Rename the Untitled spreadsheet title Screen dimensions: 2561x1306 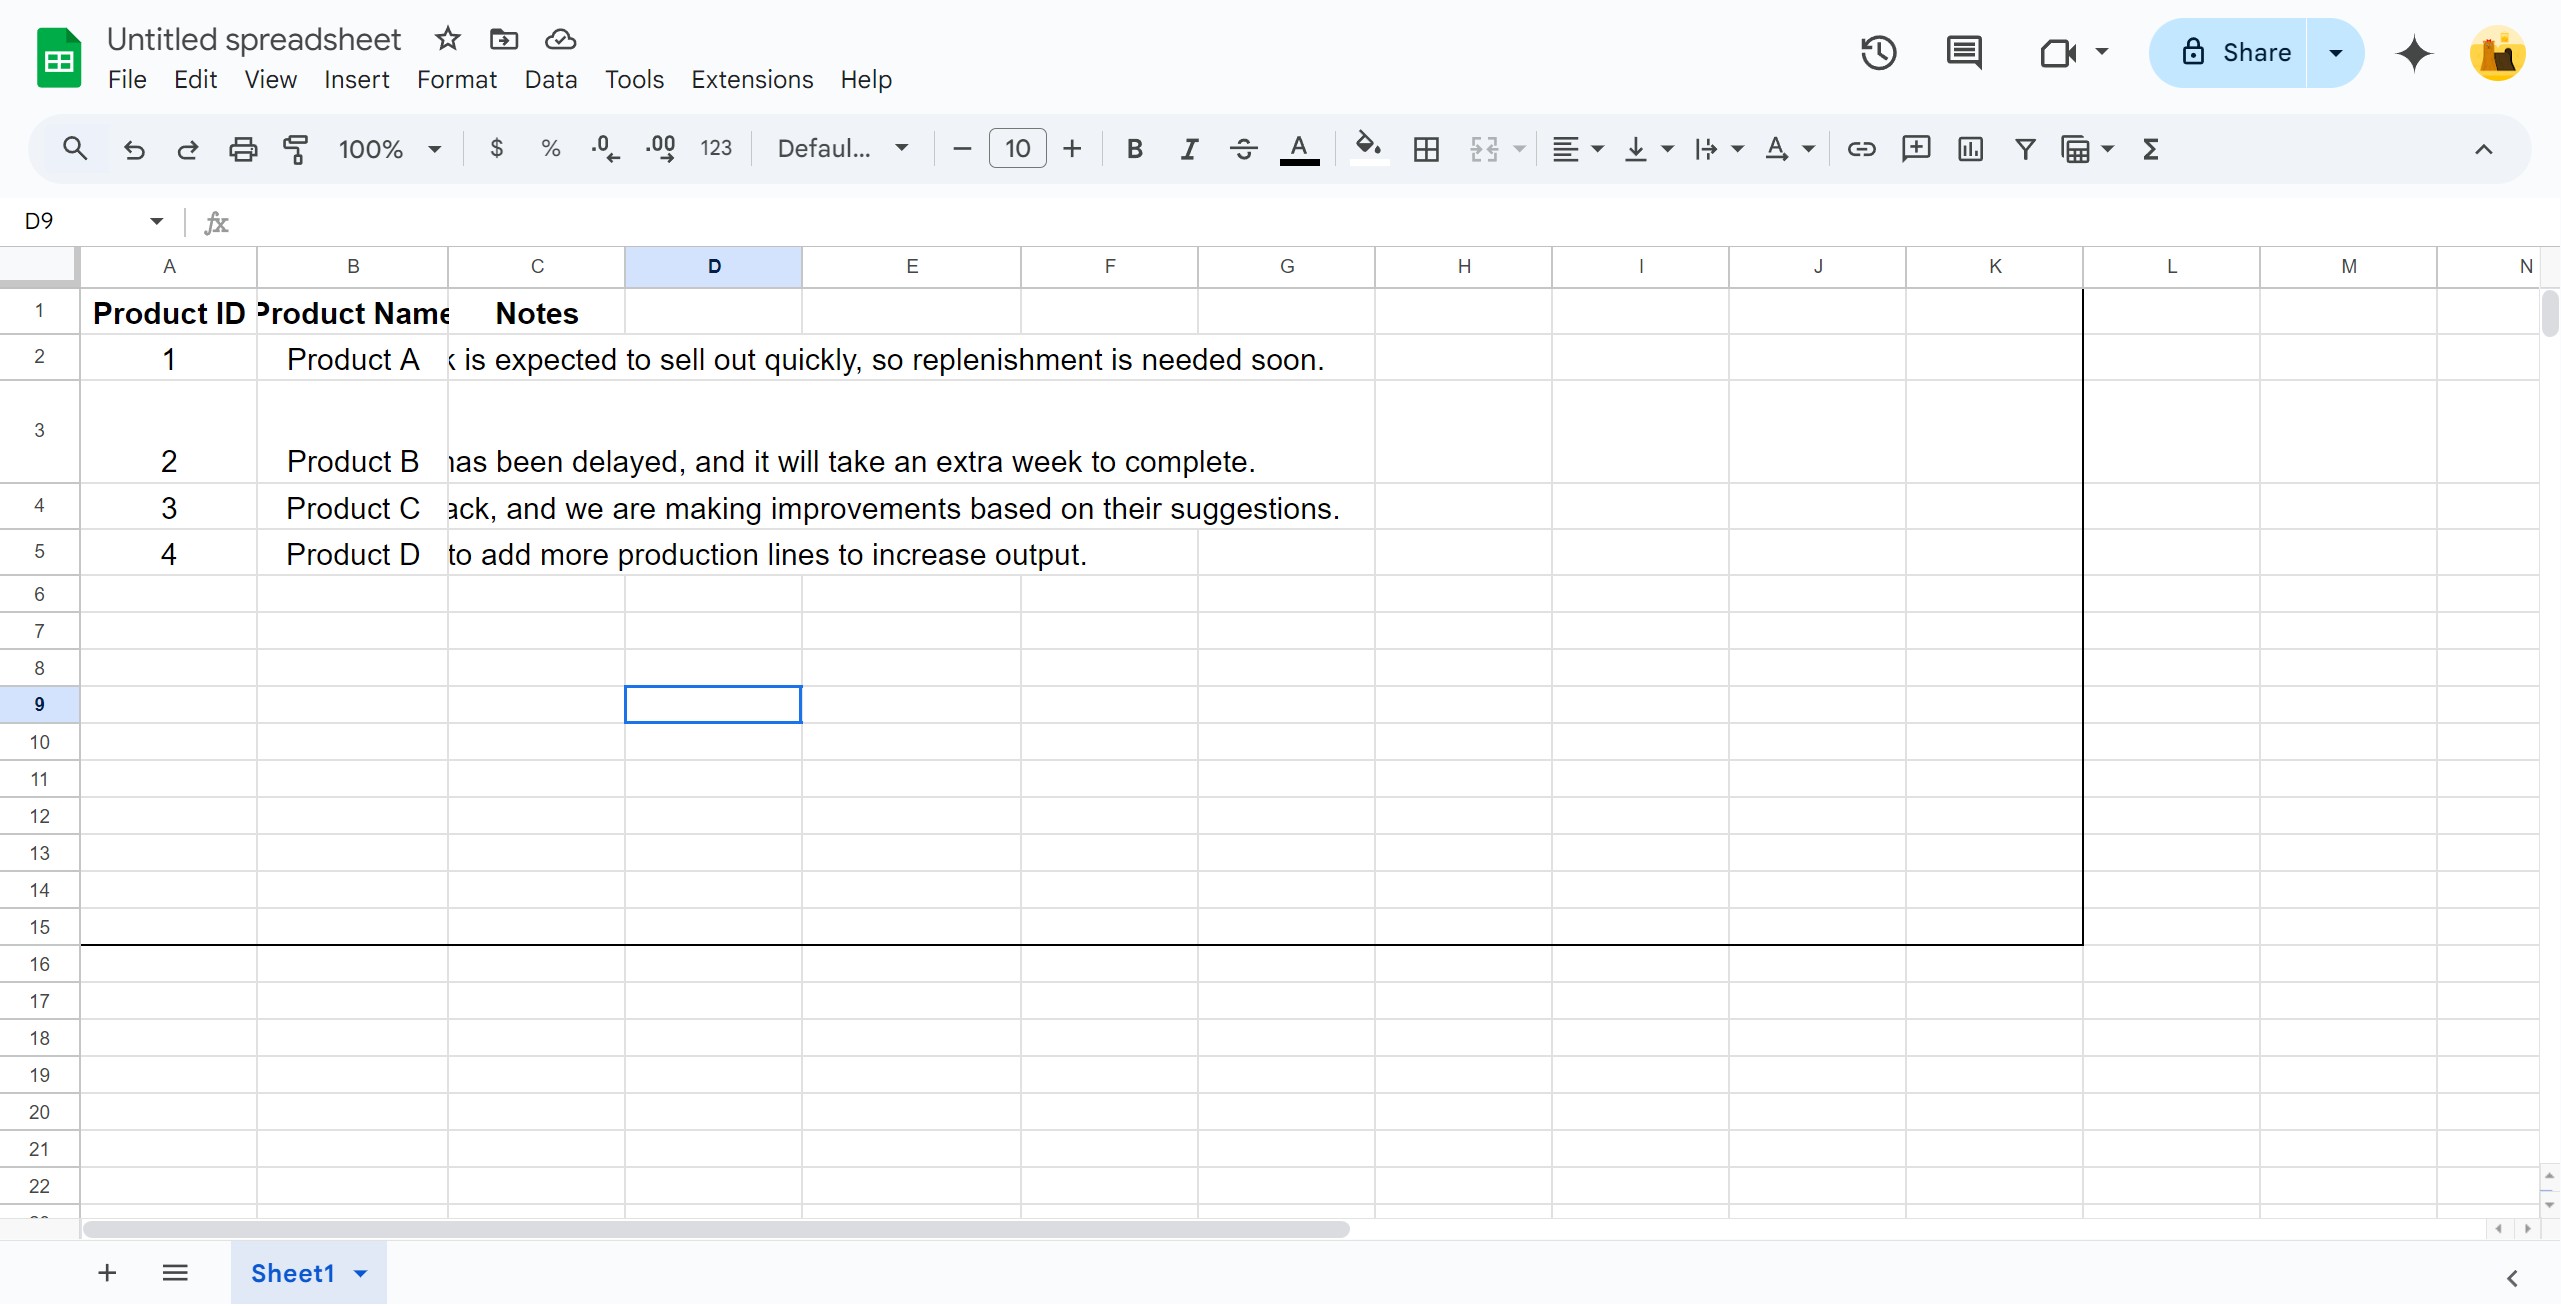pos(253,39)
